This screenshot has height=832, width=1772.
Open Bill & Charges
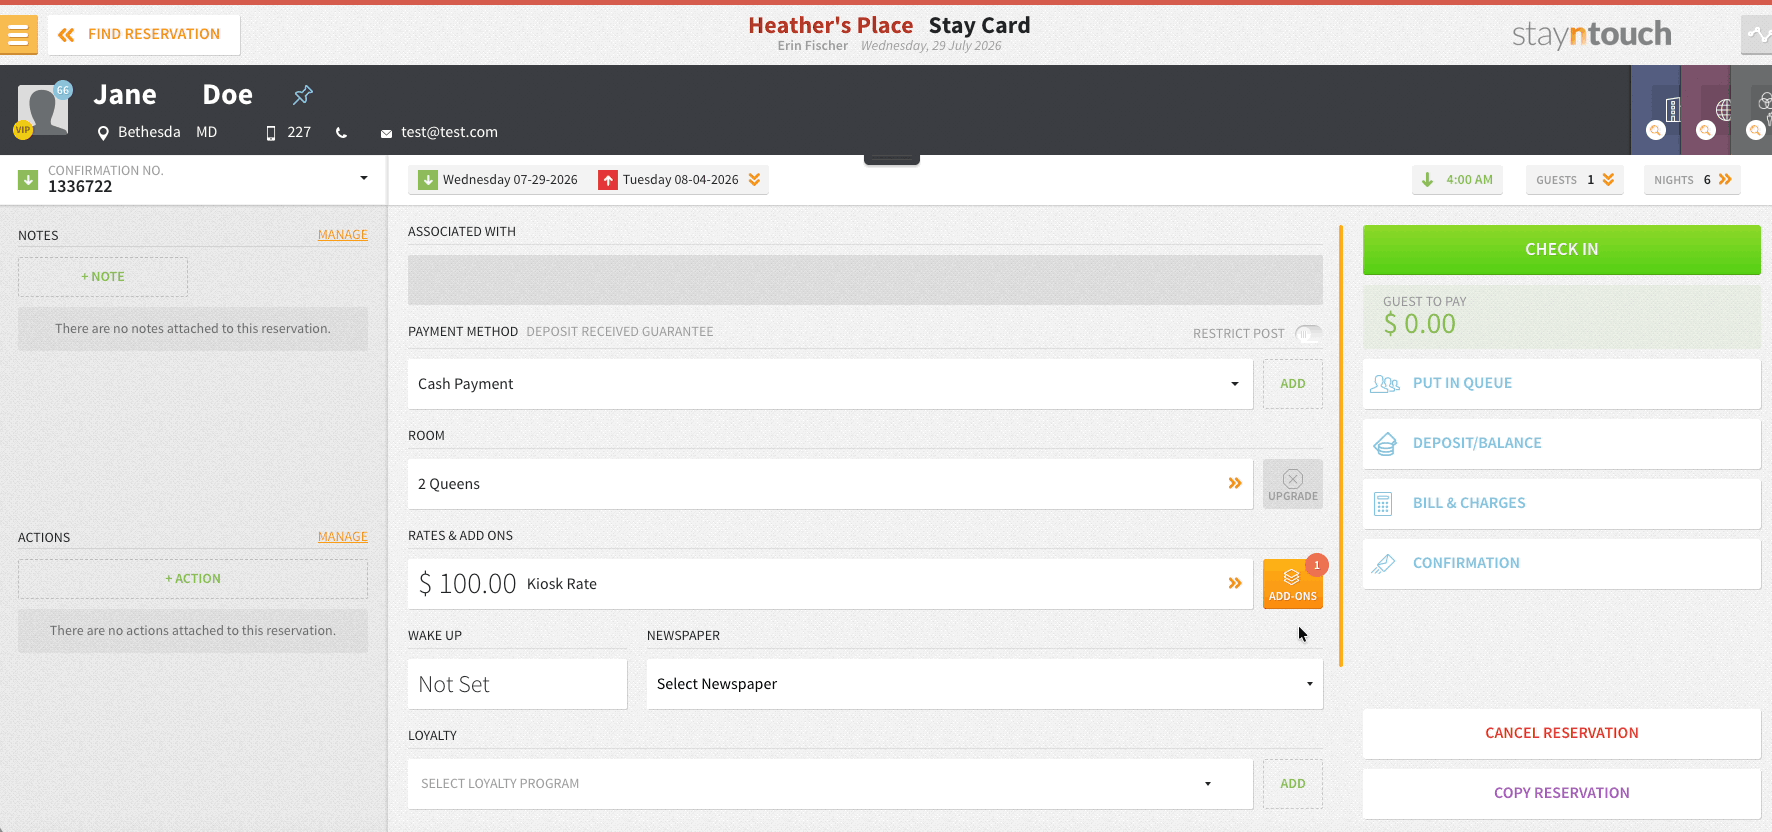(1562, 504)
